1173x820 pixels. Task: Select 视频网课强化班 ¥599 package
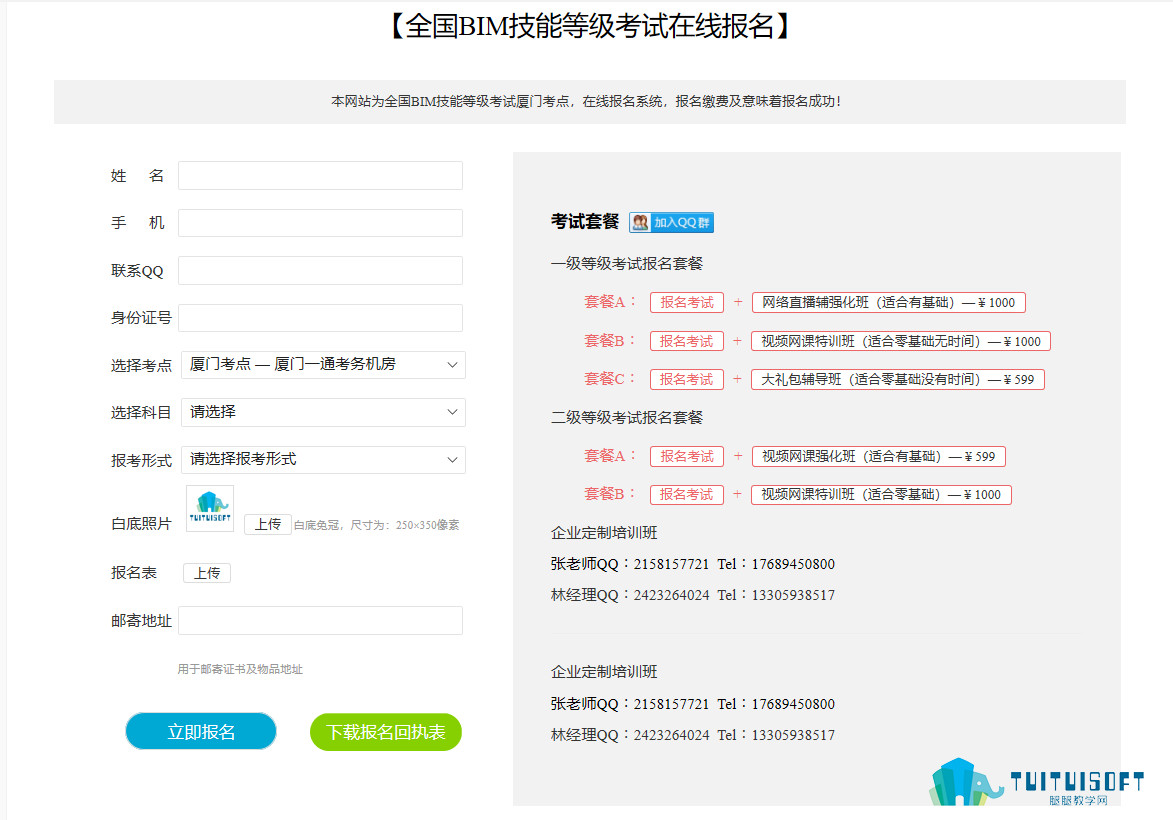pos(878,456)
